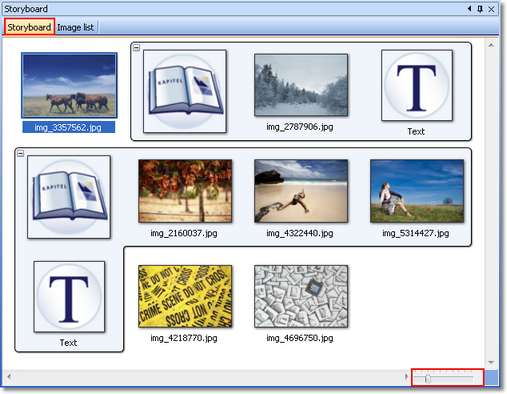This screenshot has height=394, width=507.
Task: Adjust the thumbnail size slider handle
Action: (x=428, y=379)
